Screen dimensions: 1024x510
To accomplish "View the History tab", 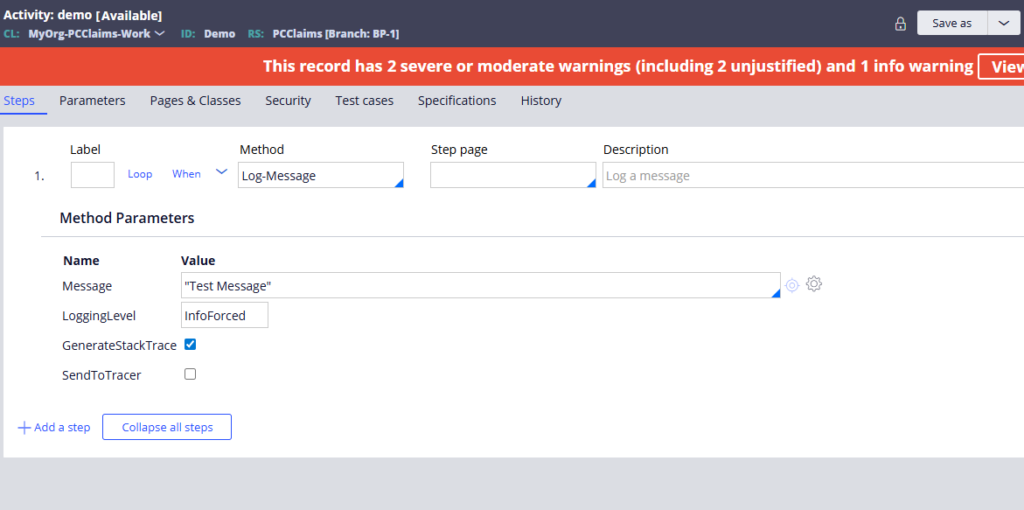I will click(x=541, y=101).
